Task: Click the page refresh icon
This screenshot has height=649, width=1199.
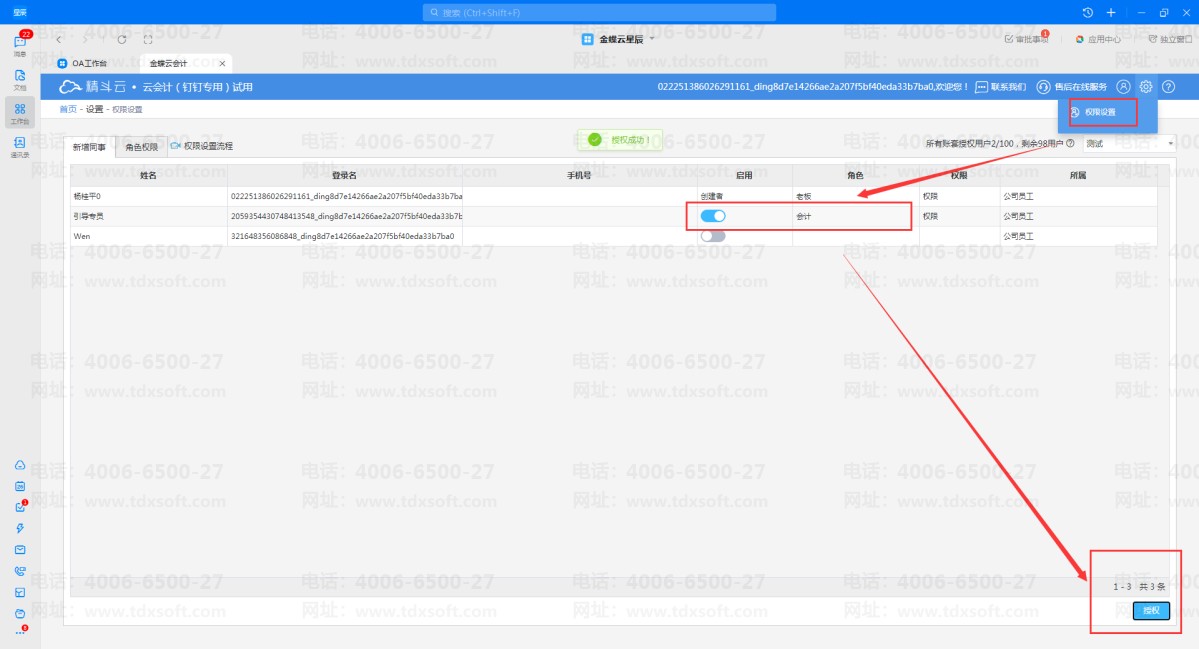Action: click(x=122, y=39)
